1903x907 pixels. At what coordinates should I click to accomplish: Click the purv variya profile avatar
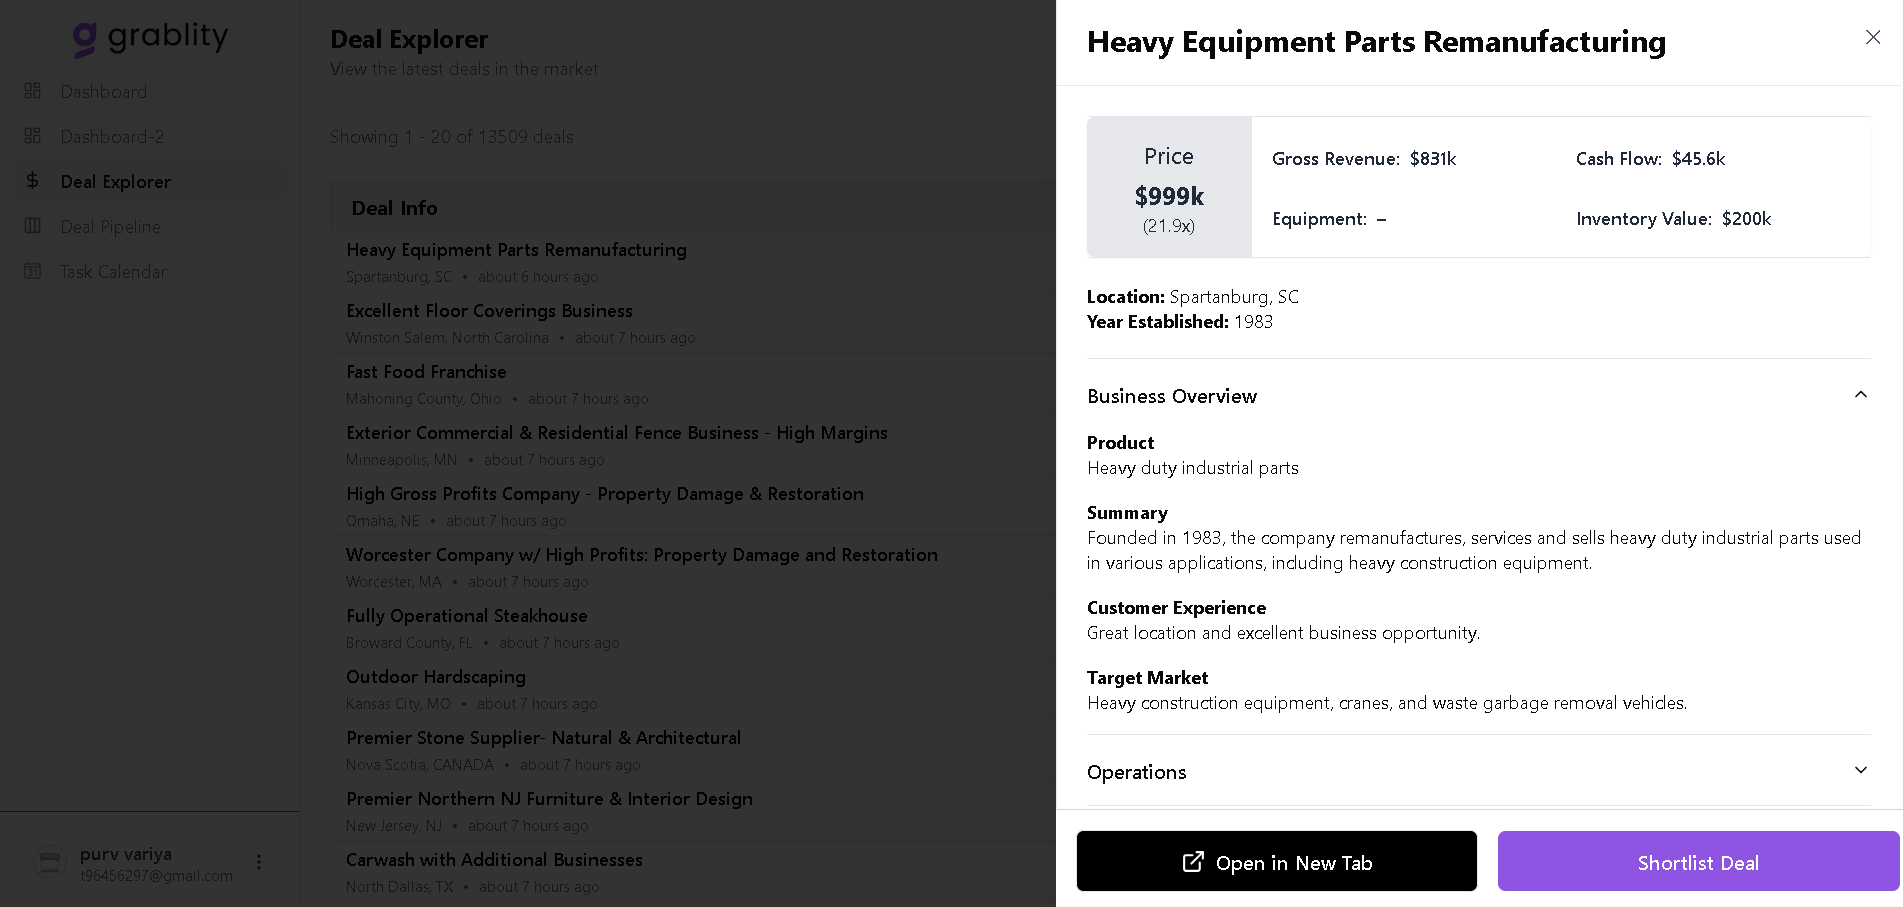pos(50,862)
